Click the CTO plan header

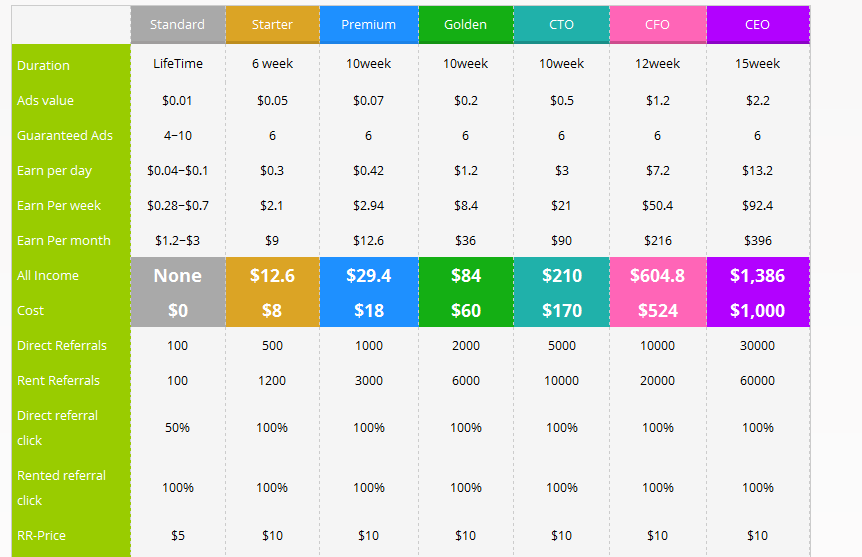coord(561,24)
